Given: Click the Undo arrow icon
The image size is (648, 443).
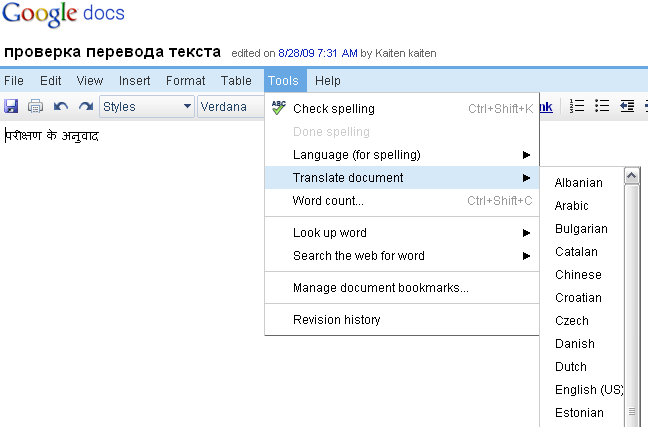Looking at the screenshot, I should (61, 107).
